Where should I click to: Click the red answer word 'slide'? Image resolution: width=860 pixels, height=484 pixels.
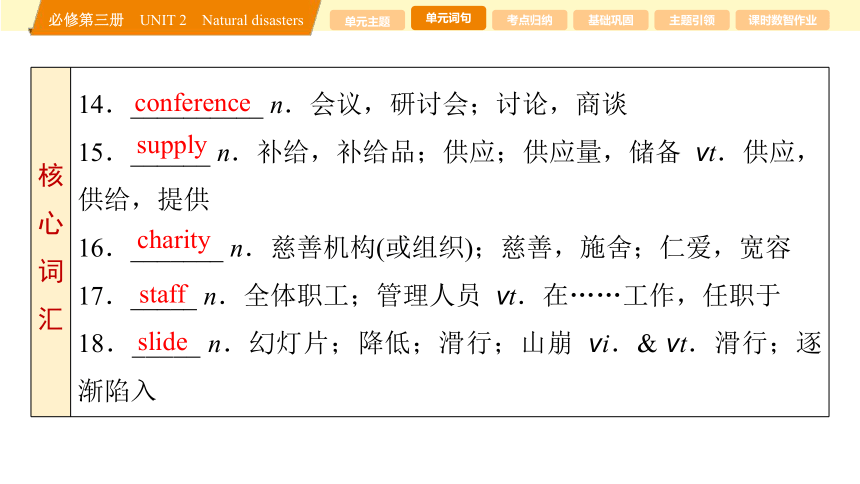tap(162, 342)
